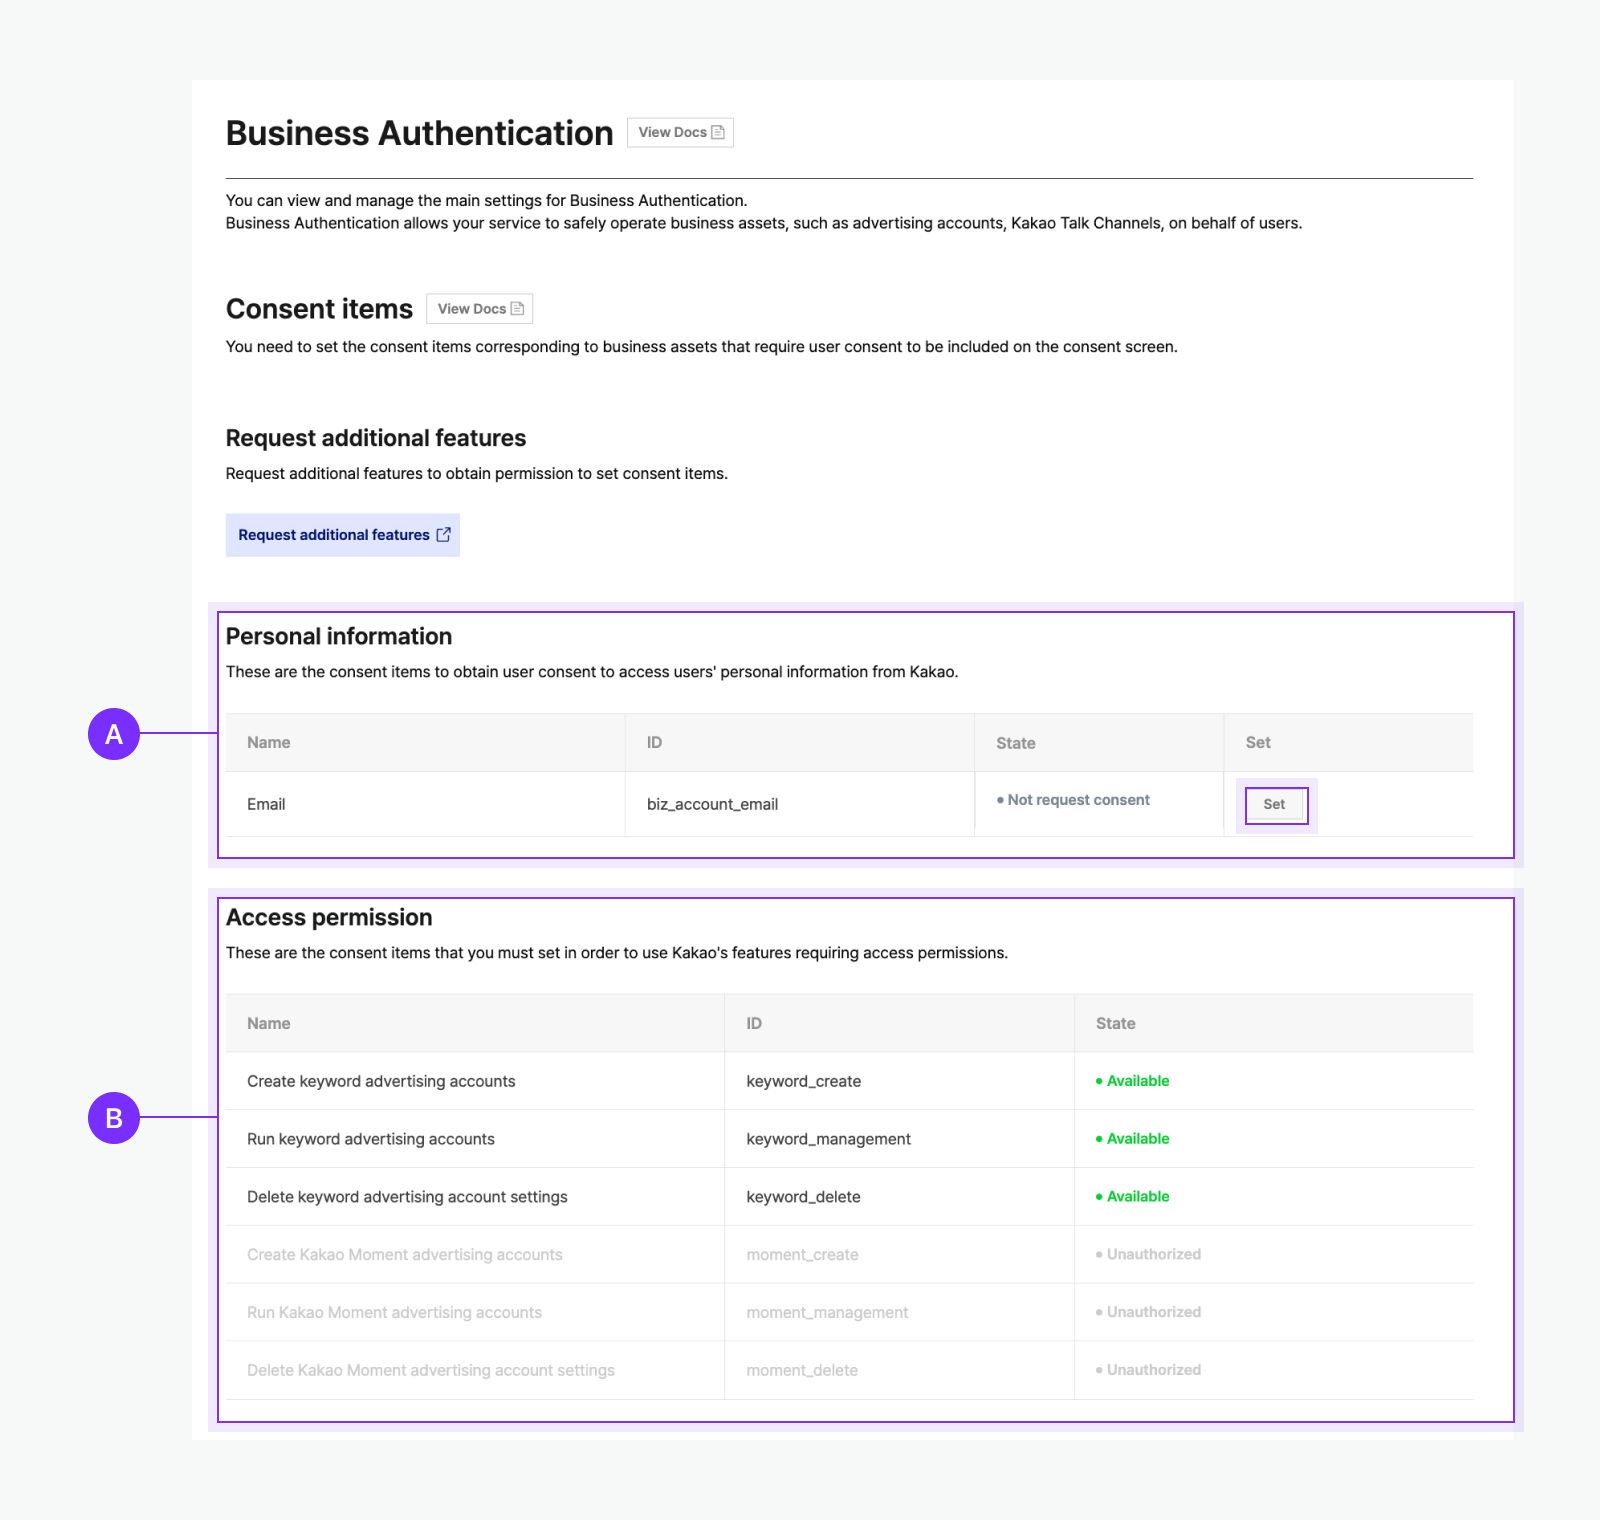Click Unauthorized status for moment_delete row
Screen dimensions: 1600x1520
click(x=1153, y=1370)
